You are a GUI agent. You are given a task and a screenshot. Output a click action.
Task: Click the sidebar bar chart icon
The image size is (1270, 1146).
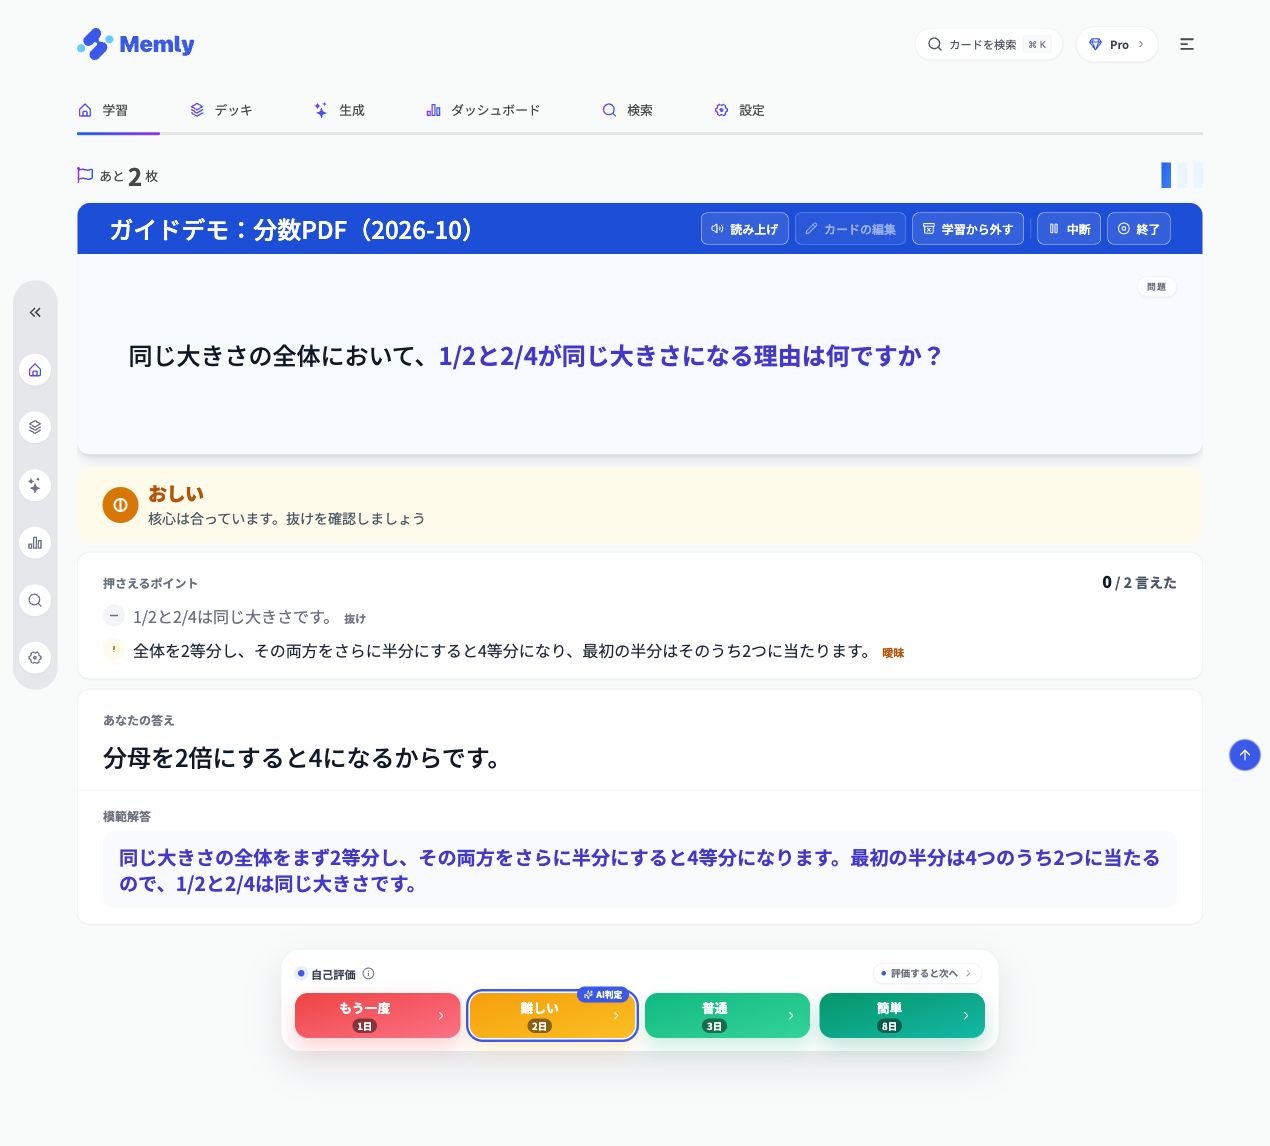[x=35, y=542]
